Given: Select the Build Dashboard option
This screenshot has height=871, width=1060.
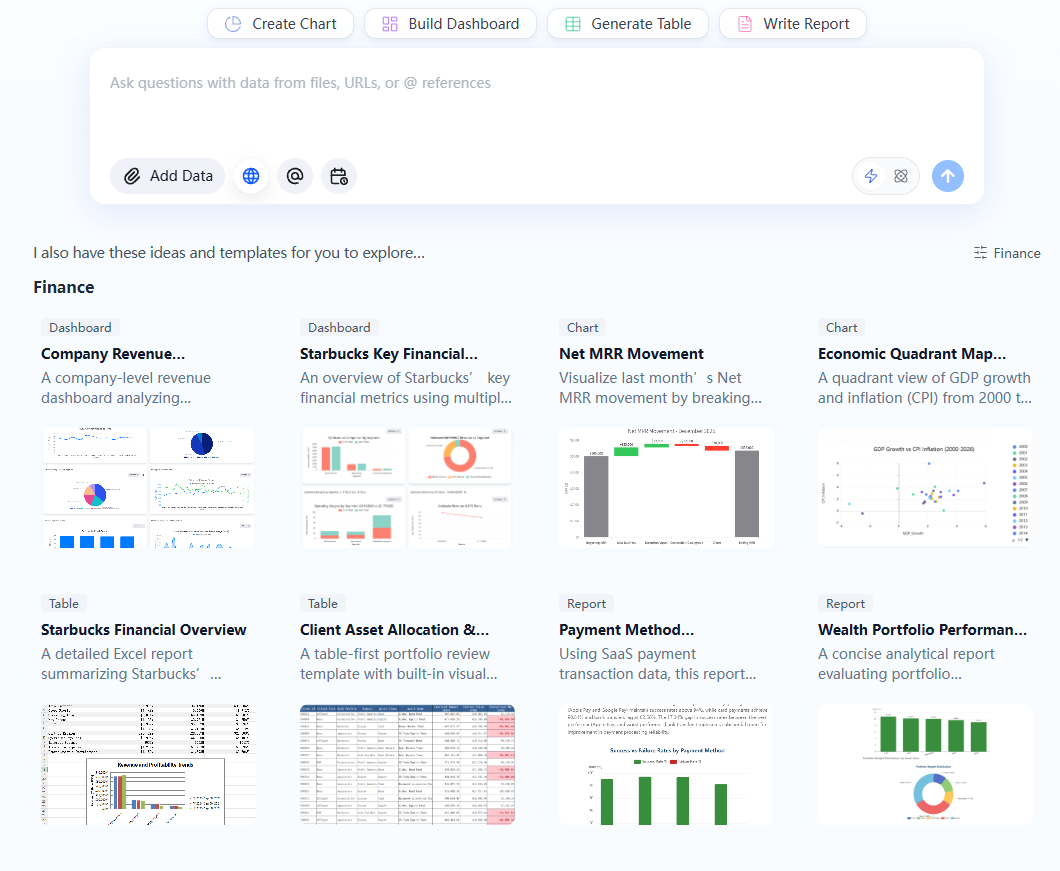Looking at the screenshot, I should pyautogui.click(x=450, y=24).
